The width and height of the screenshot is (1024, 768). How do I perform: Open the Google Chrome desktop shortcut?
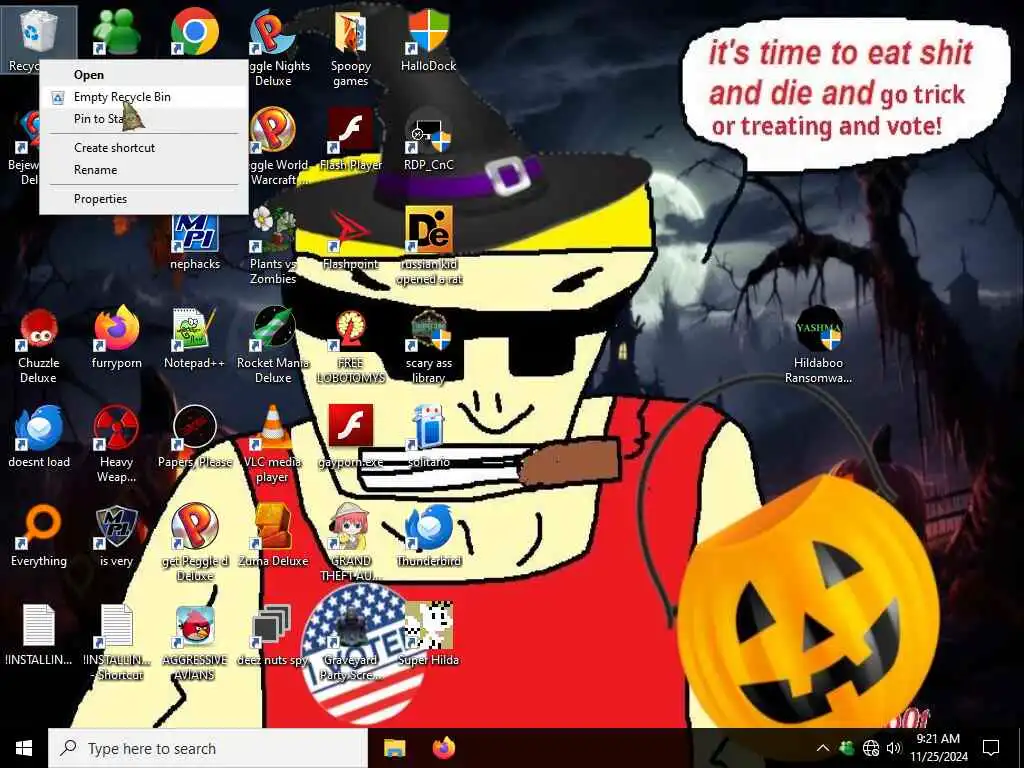(x=195, y=31)
